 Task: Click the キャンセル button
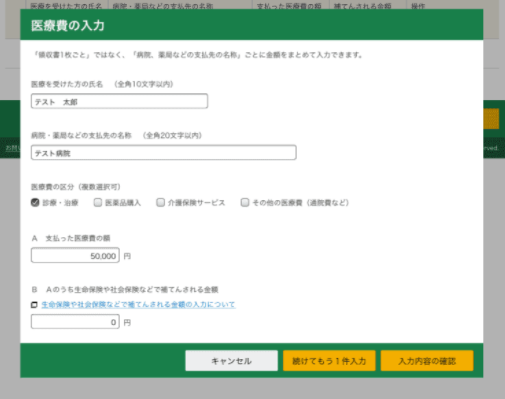pos(231,361)
